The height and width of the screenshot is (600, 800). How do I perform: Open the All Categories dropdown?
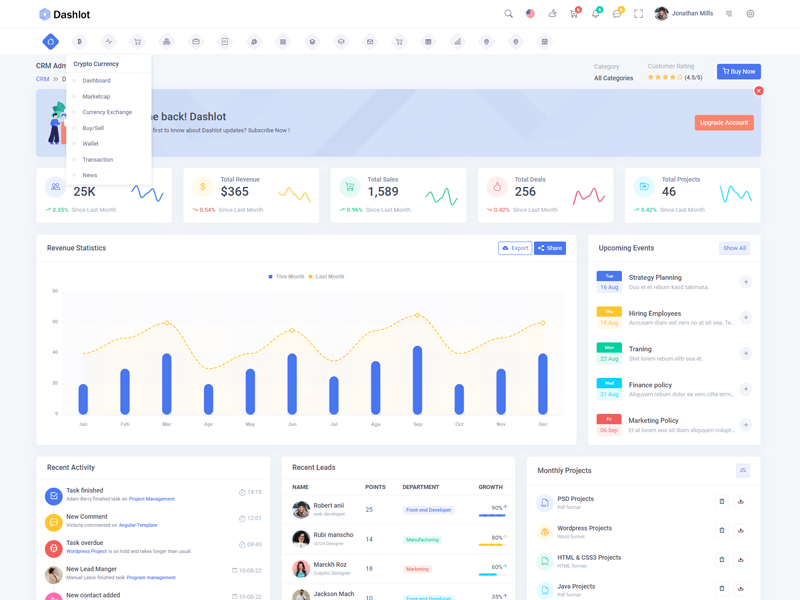[613, 78]
